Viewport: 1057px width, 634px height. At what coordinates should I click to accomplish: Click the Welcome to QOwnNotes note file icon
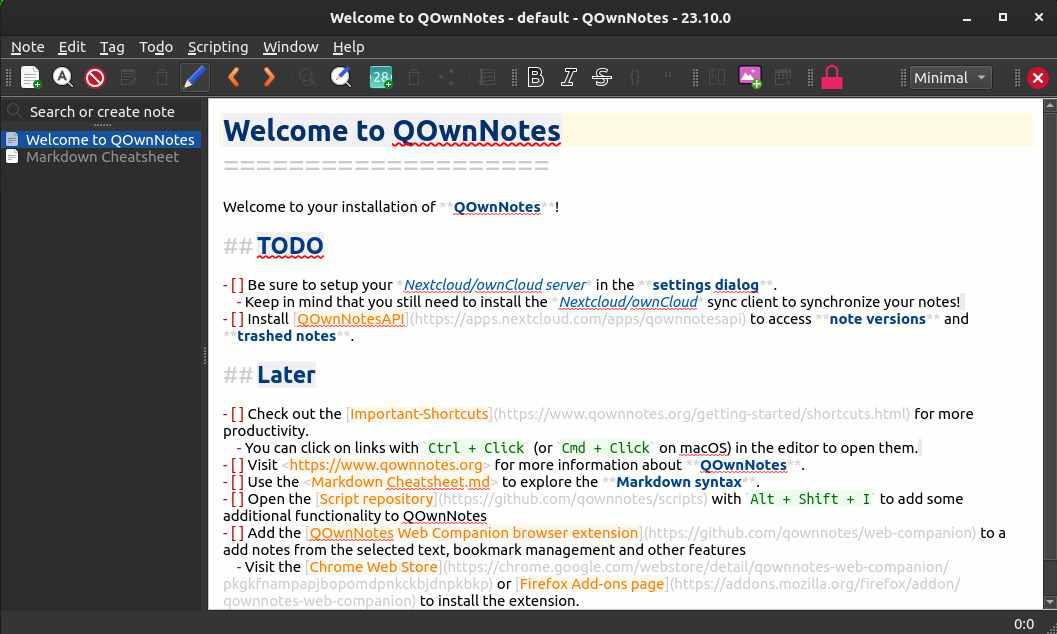(12, 139)
